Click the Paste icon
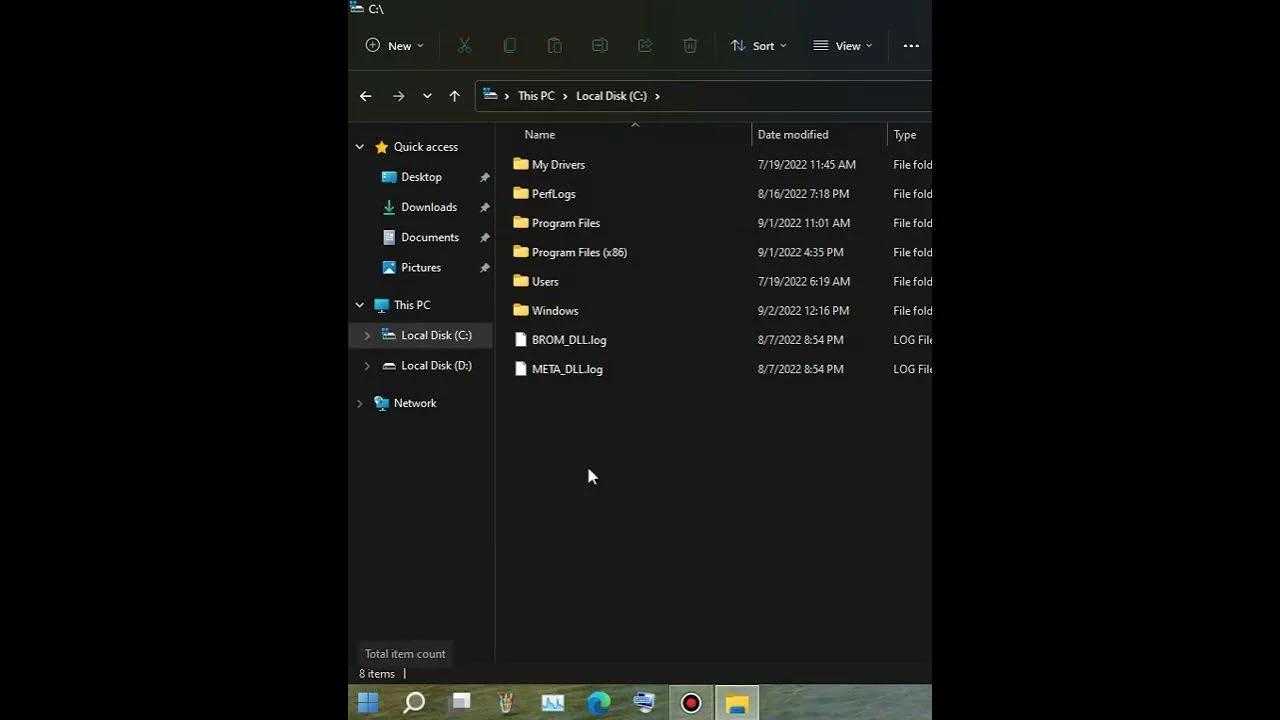The width and height of the screenshot is (1280, 720). tap(554, 45)
